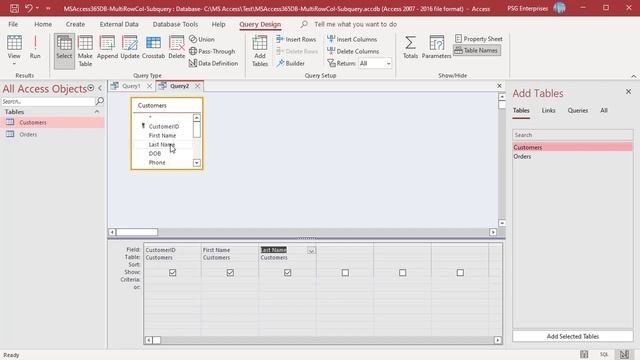Click Search box in Add Tables pane

[x=573, y=135]
